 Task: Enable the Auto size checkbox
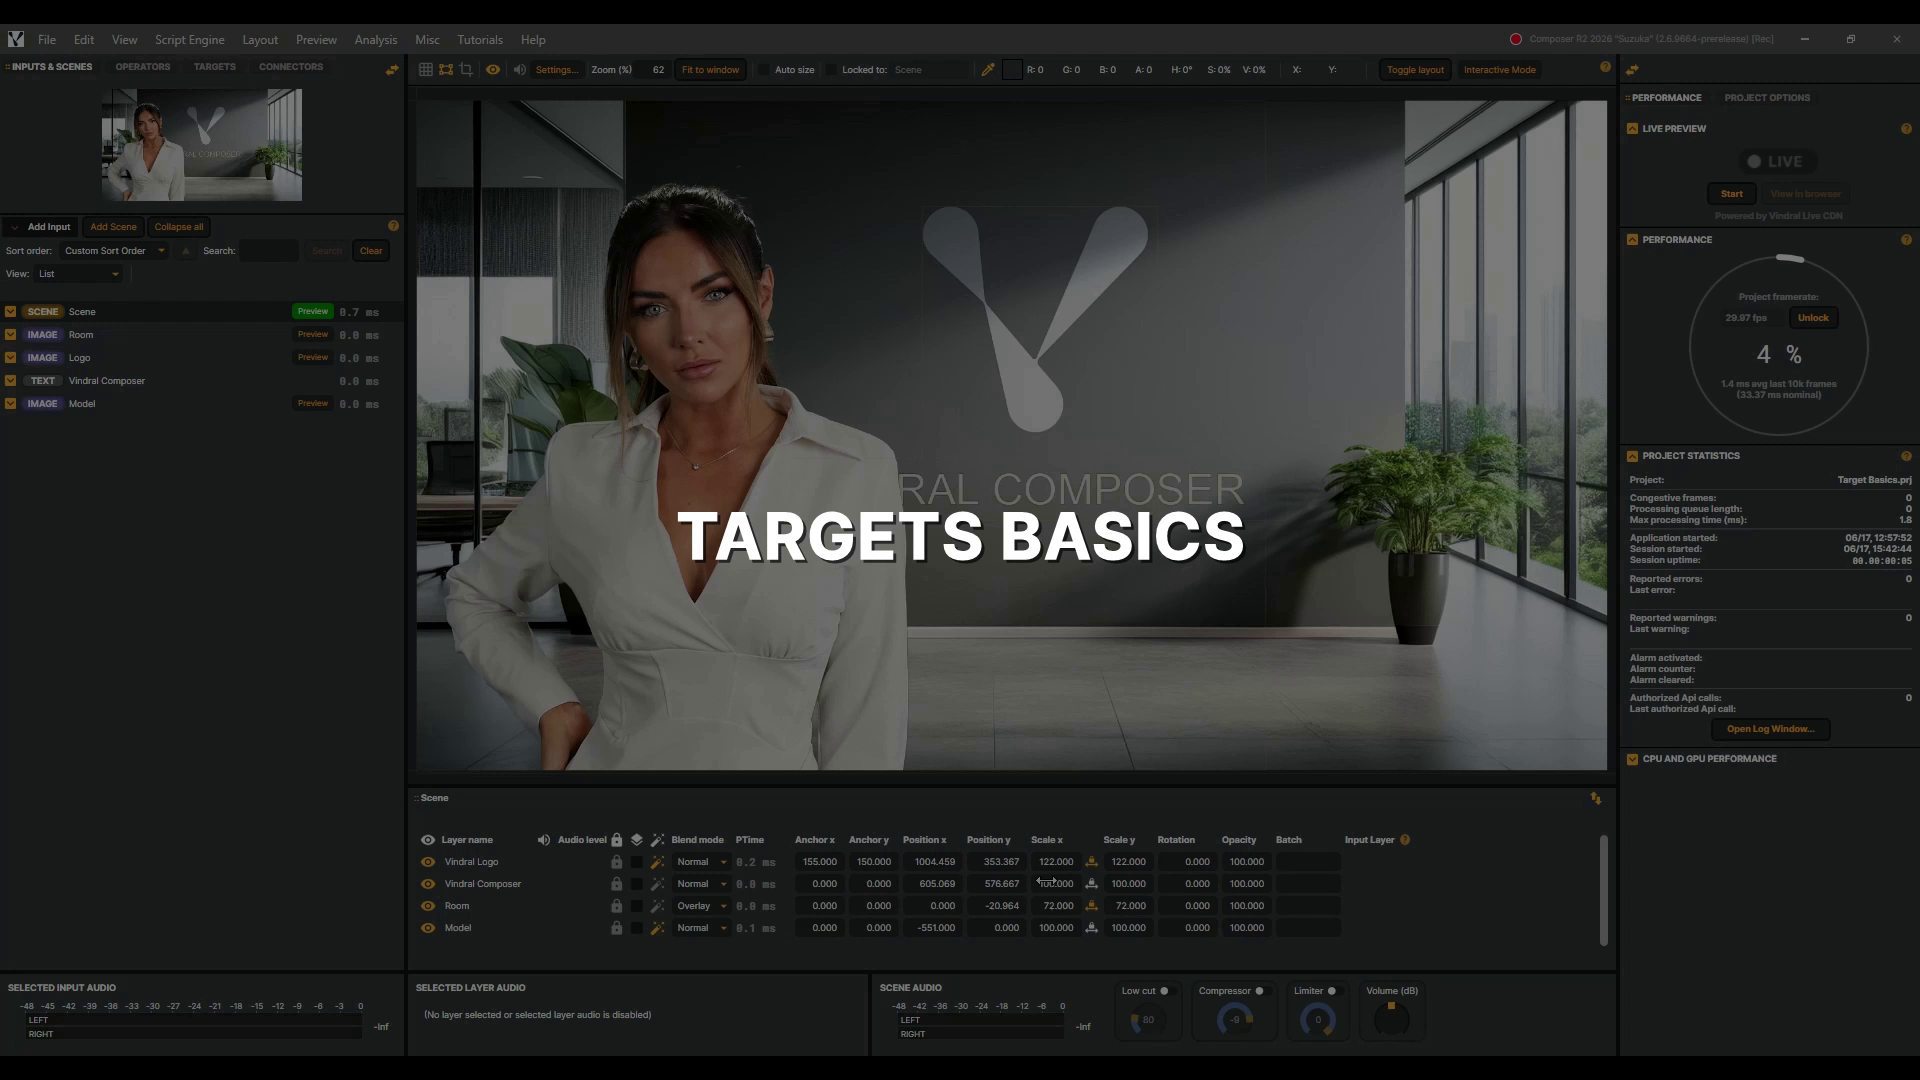(x=764, y=70)
